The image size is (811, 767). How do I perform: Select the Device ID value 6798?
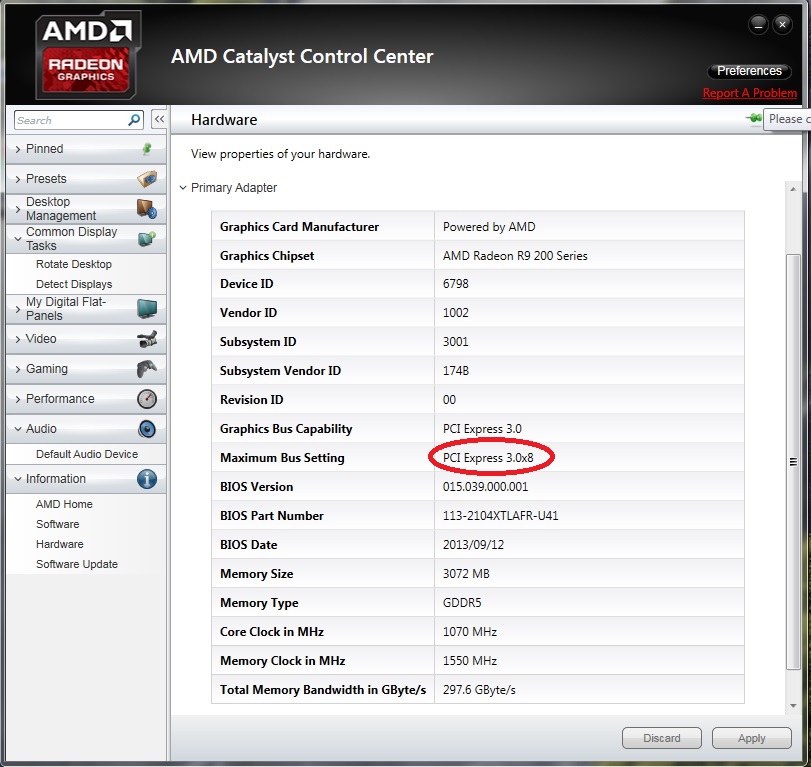click(x=456, y=284)
